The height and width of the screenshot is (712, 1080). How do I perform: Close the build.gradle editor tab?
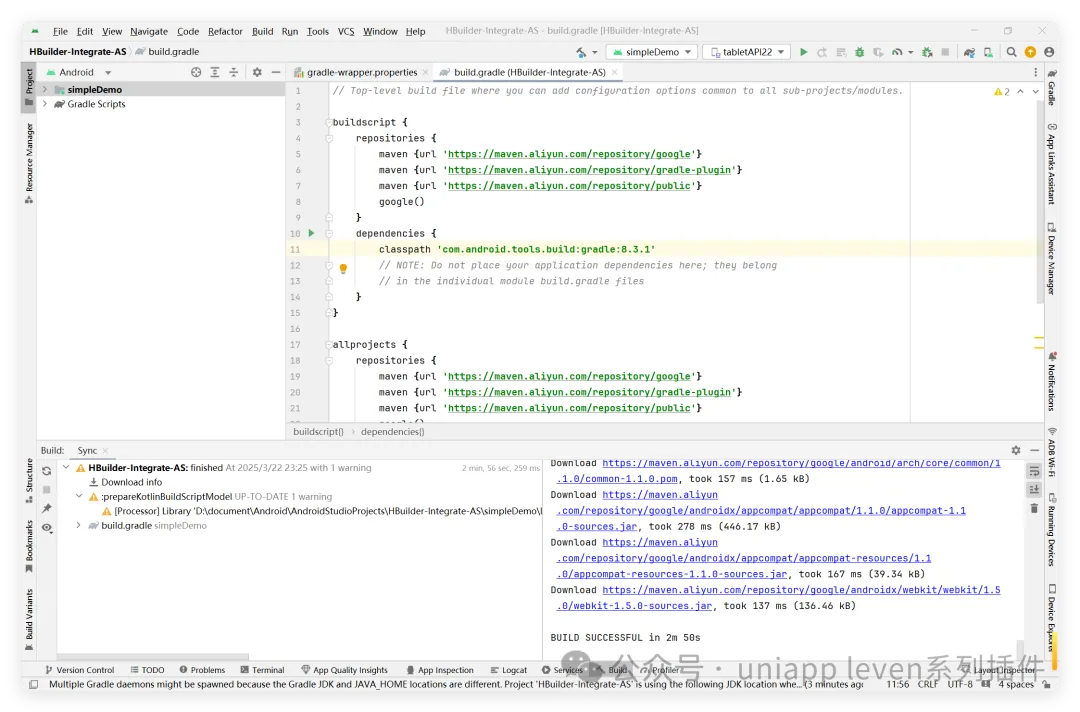coord(614,72)
